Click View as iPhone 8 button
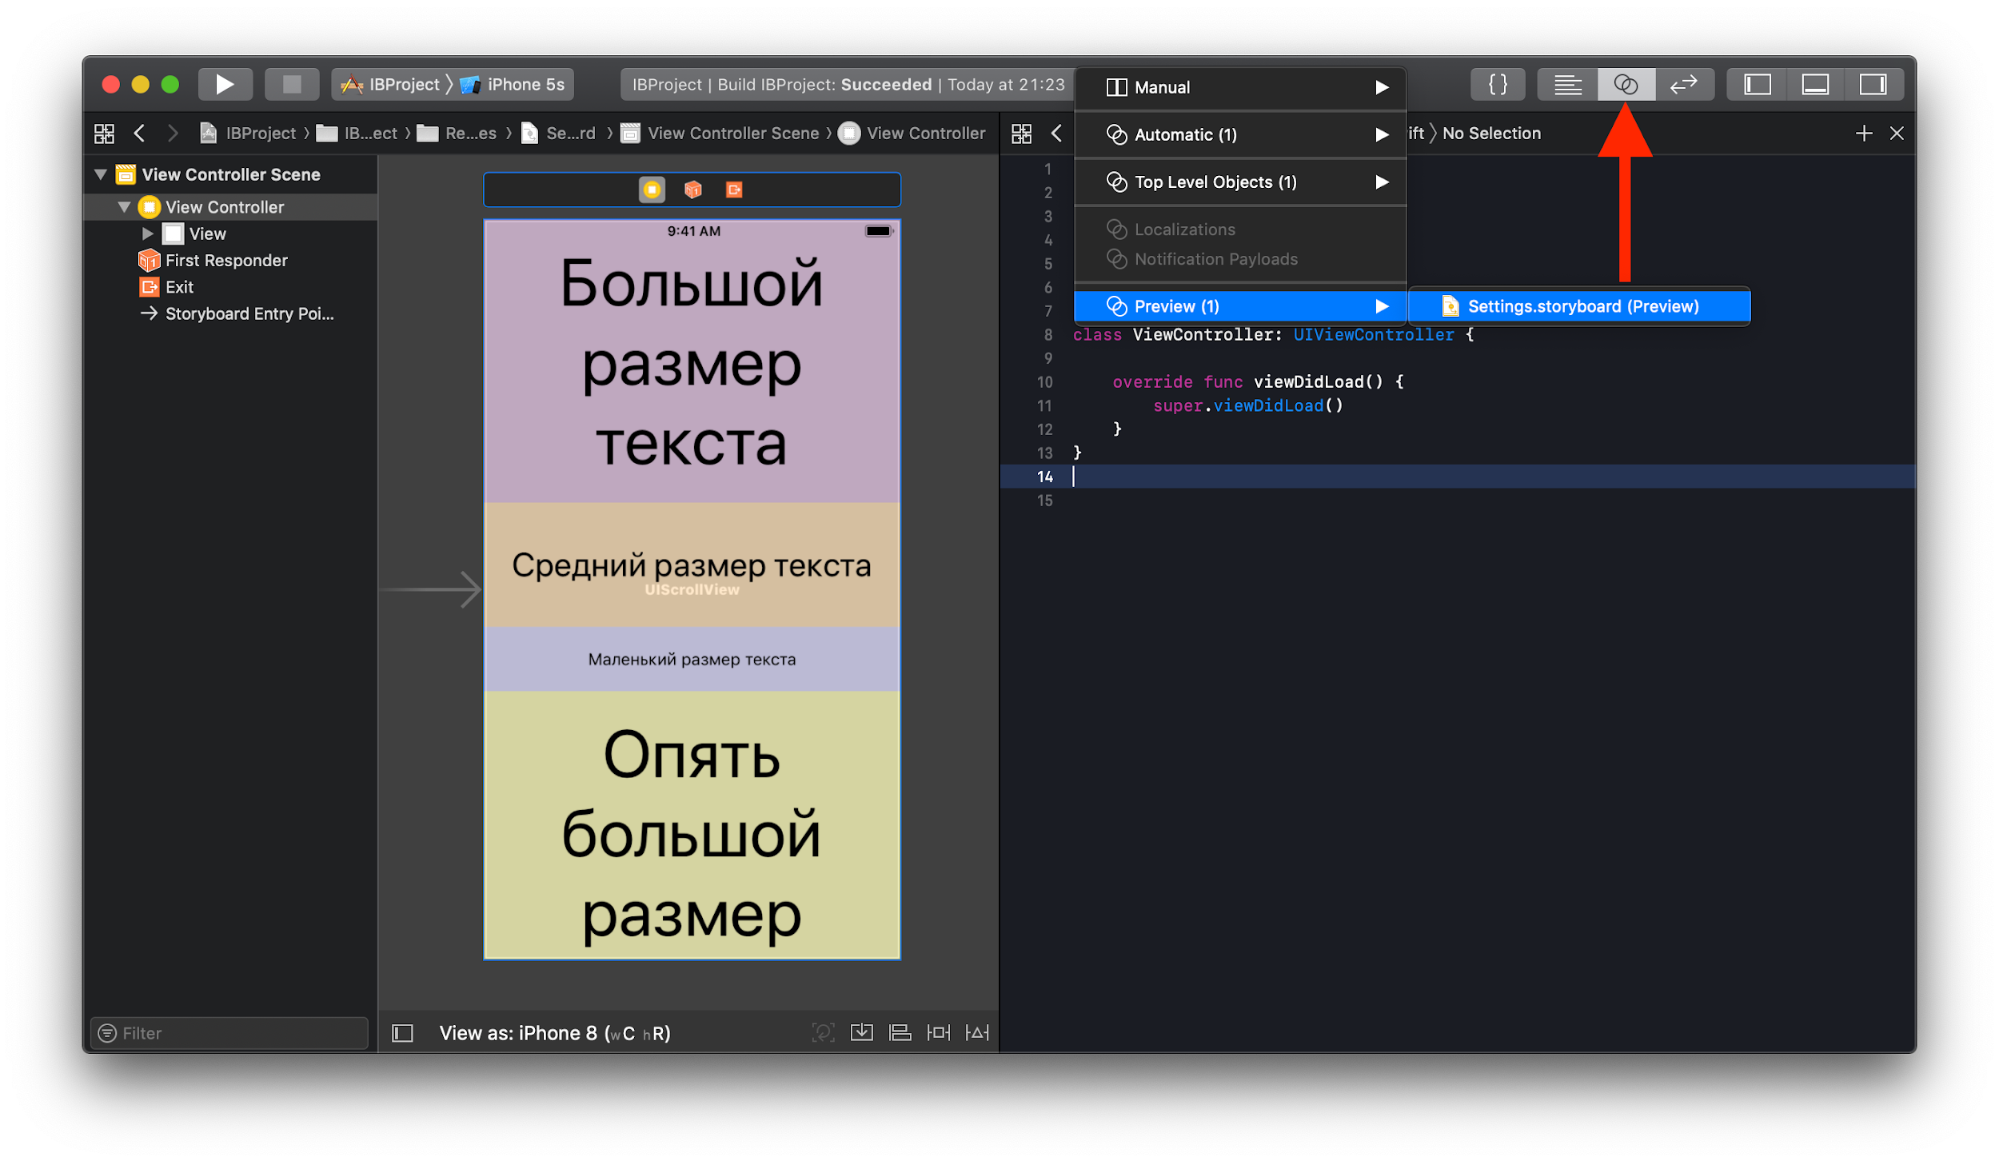Viewport: 1999px width, 1163px height. click(551, 1031)
